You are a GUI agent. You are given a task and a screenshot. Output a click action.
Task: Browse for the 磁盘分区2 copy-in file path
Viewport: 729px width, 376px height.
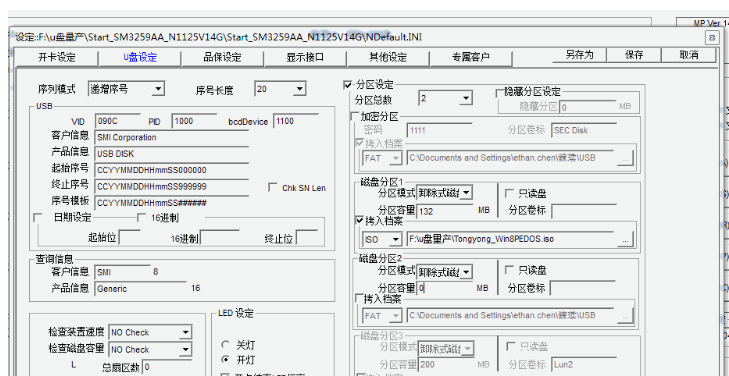625,316
